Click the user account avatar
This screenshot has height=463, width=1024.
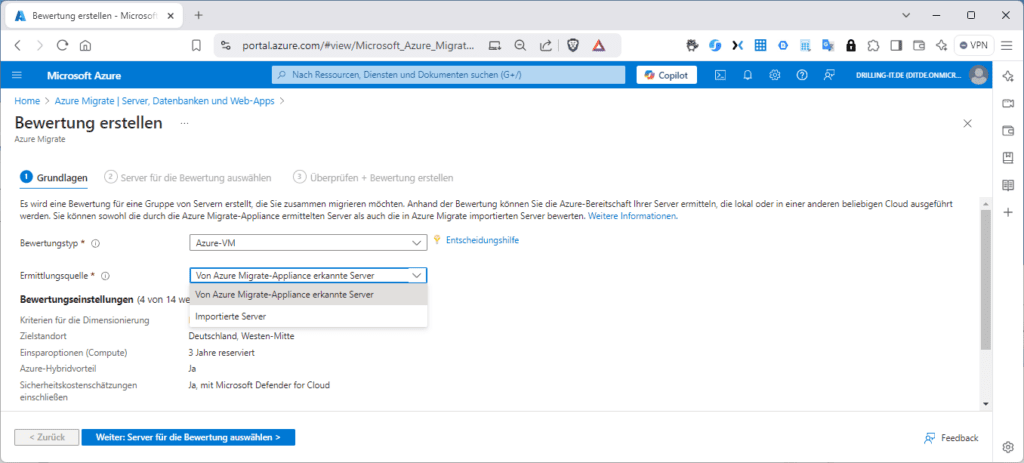pos(978,75)
